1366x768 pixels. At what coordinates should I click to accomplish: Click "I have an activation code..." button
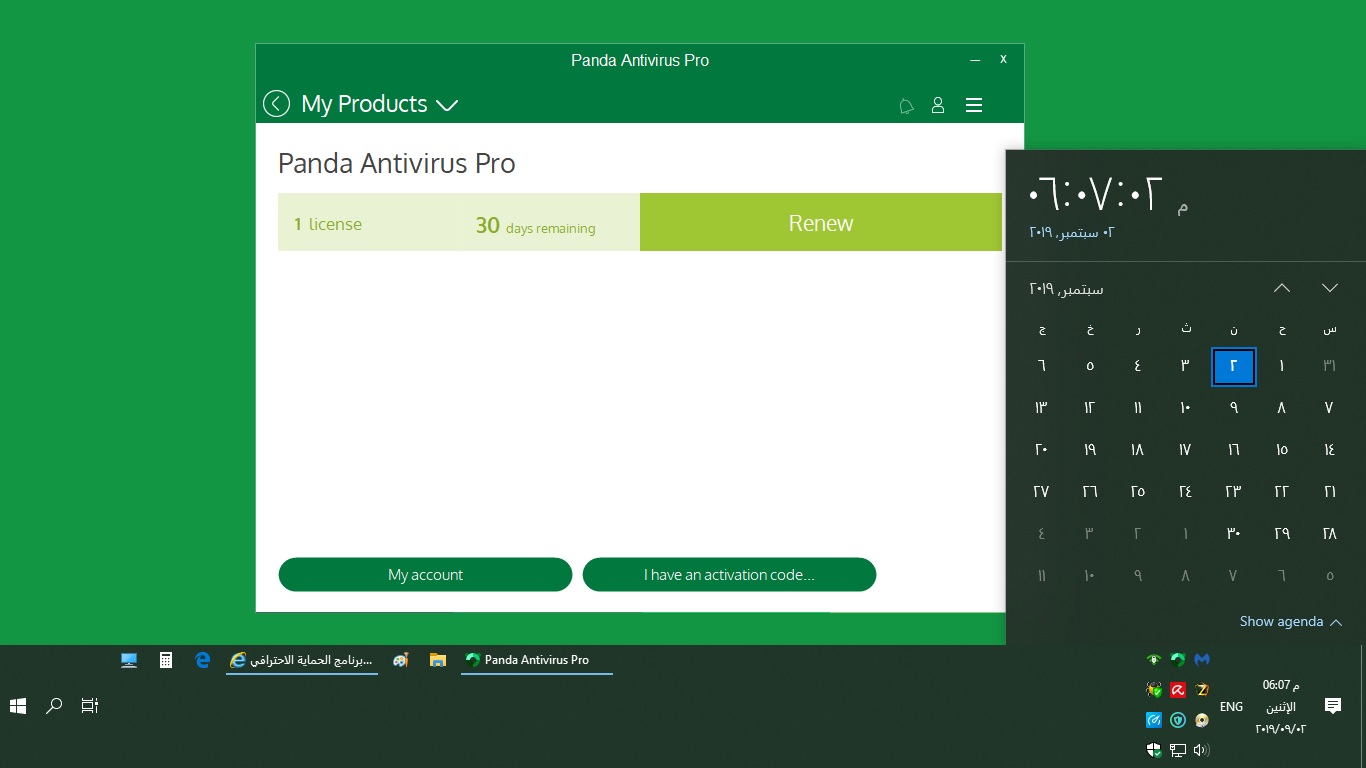729,575
